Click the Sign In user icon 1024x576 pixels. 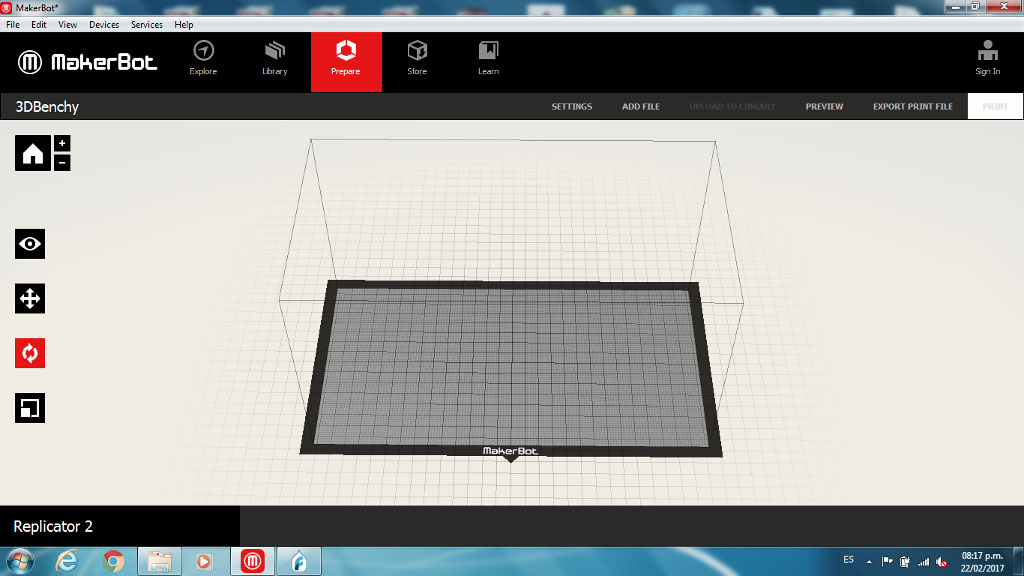(987, 58)
